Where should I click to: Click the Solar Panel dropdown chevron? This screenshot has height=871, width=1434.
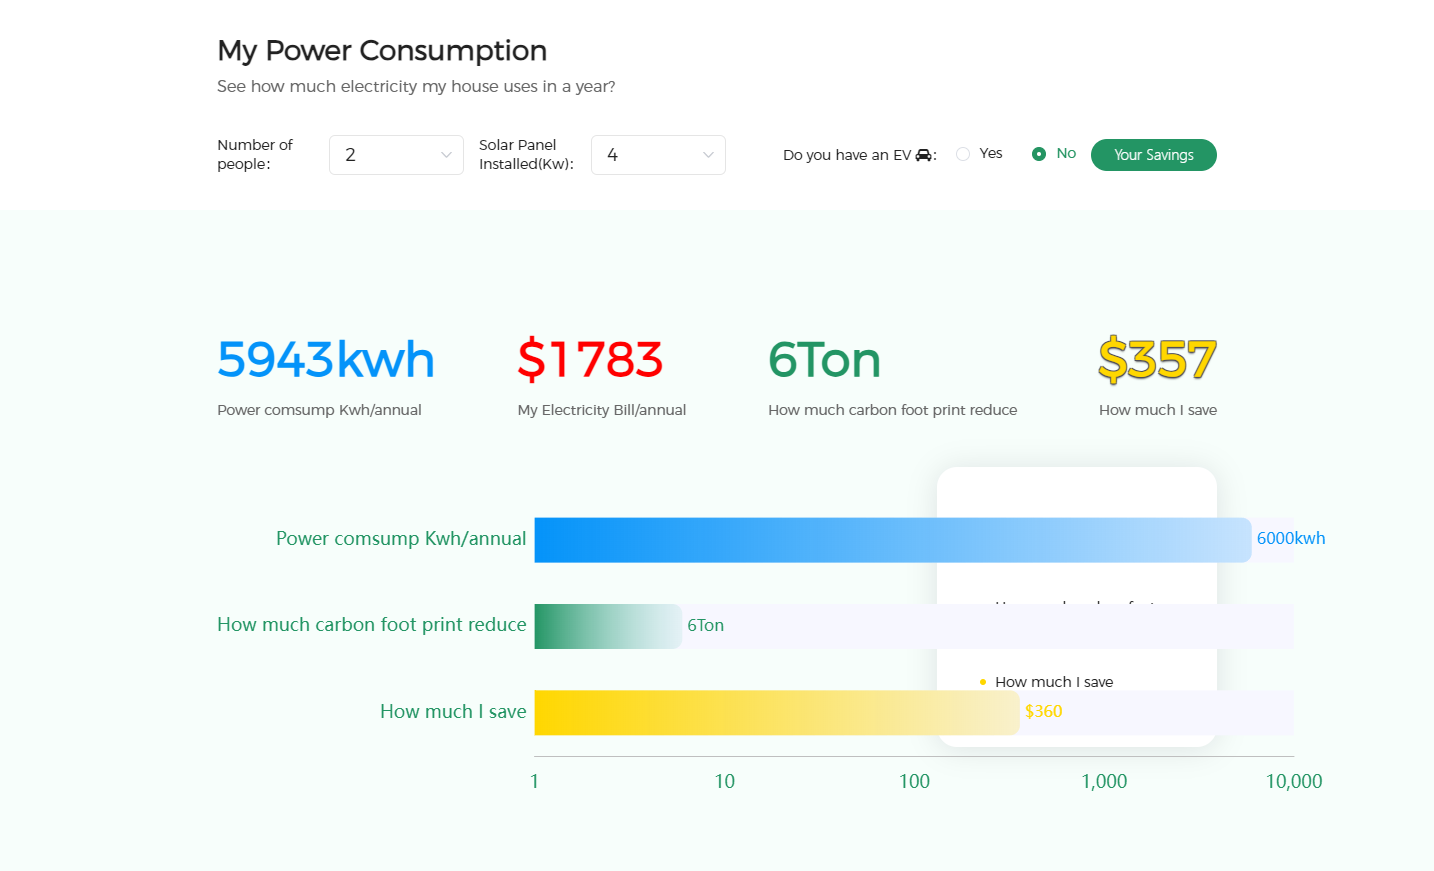pyautogui.click(x=708, y=155)
